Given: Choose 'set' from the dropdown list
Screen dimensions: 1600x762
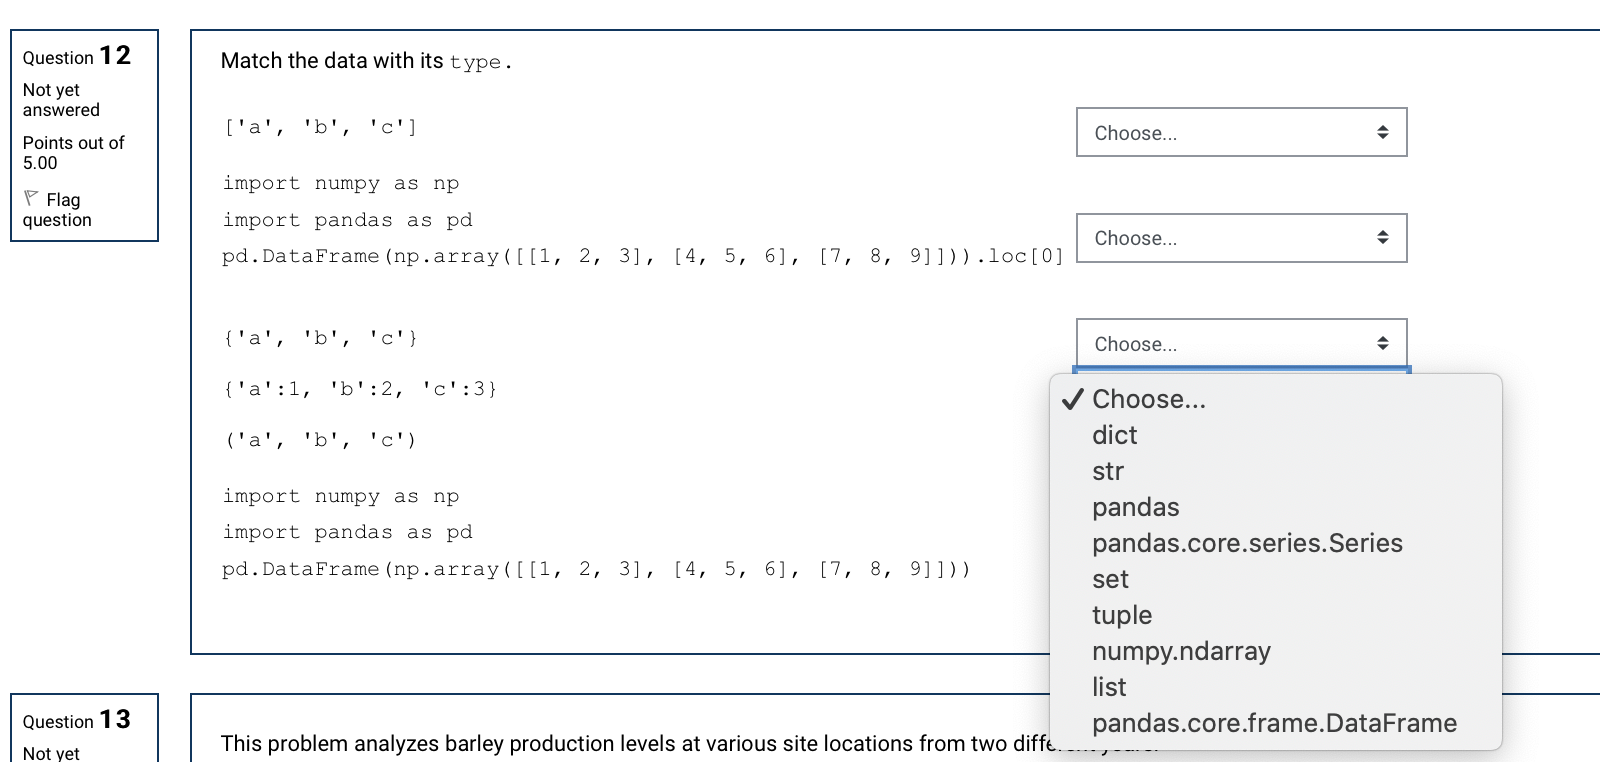Looking at the screenshot, I should (x=1276, y=579).
